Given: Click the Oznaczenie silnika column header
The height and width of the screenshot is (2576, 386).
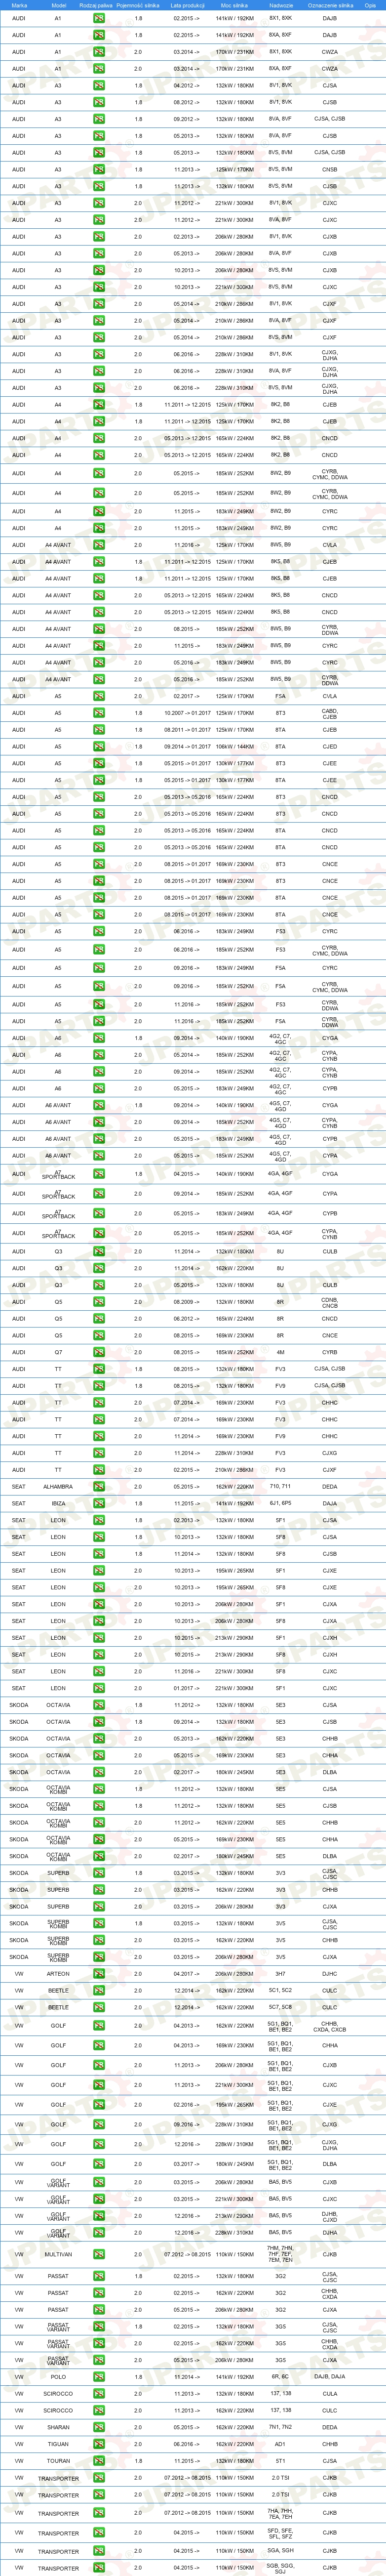Looking at the screenshot, I should pos(330,5).
